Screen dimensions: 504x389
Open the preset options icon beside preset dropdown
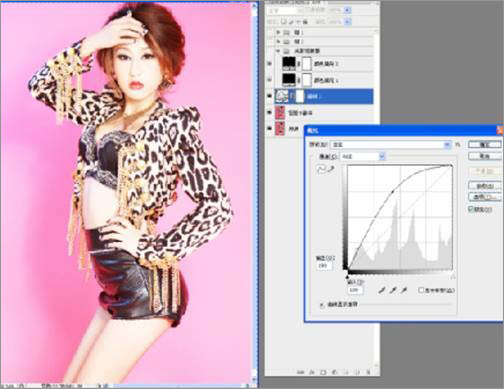click(458, 145)
